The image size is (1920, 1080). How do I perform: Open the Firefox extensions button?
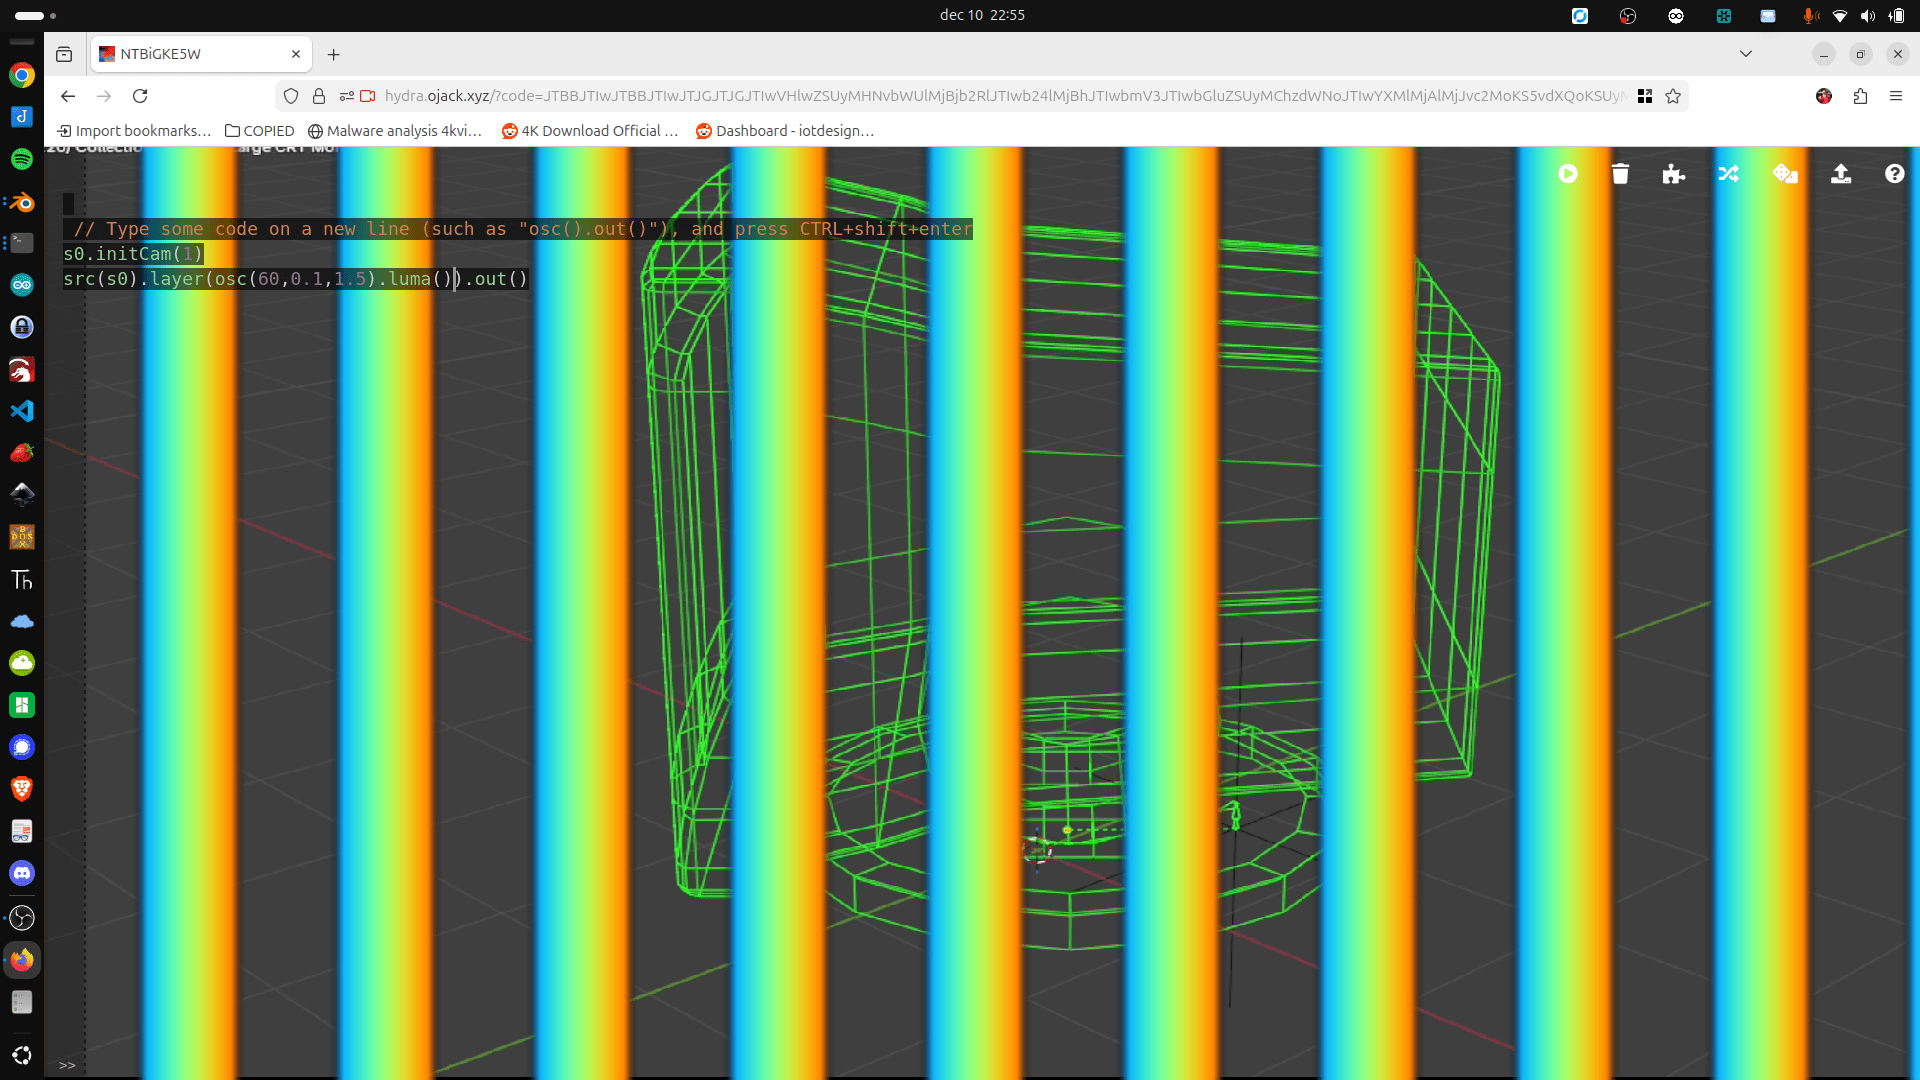[x=1860, y=96]
